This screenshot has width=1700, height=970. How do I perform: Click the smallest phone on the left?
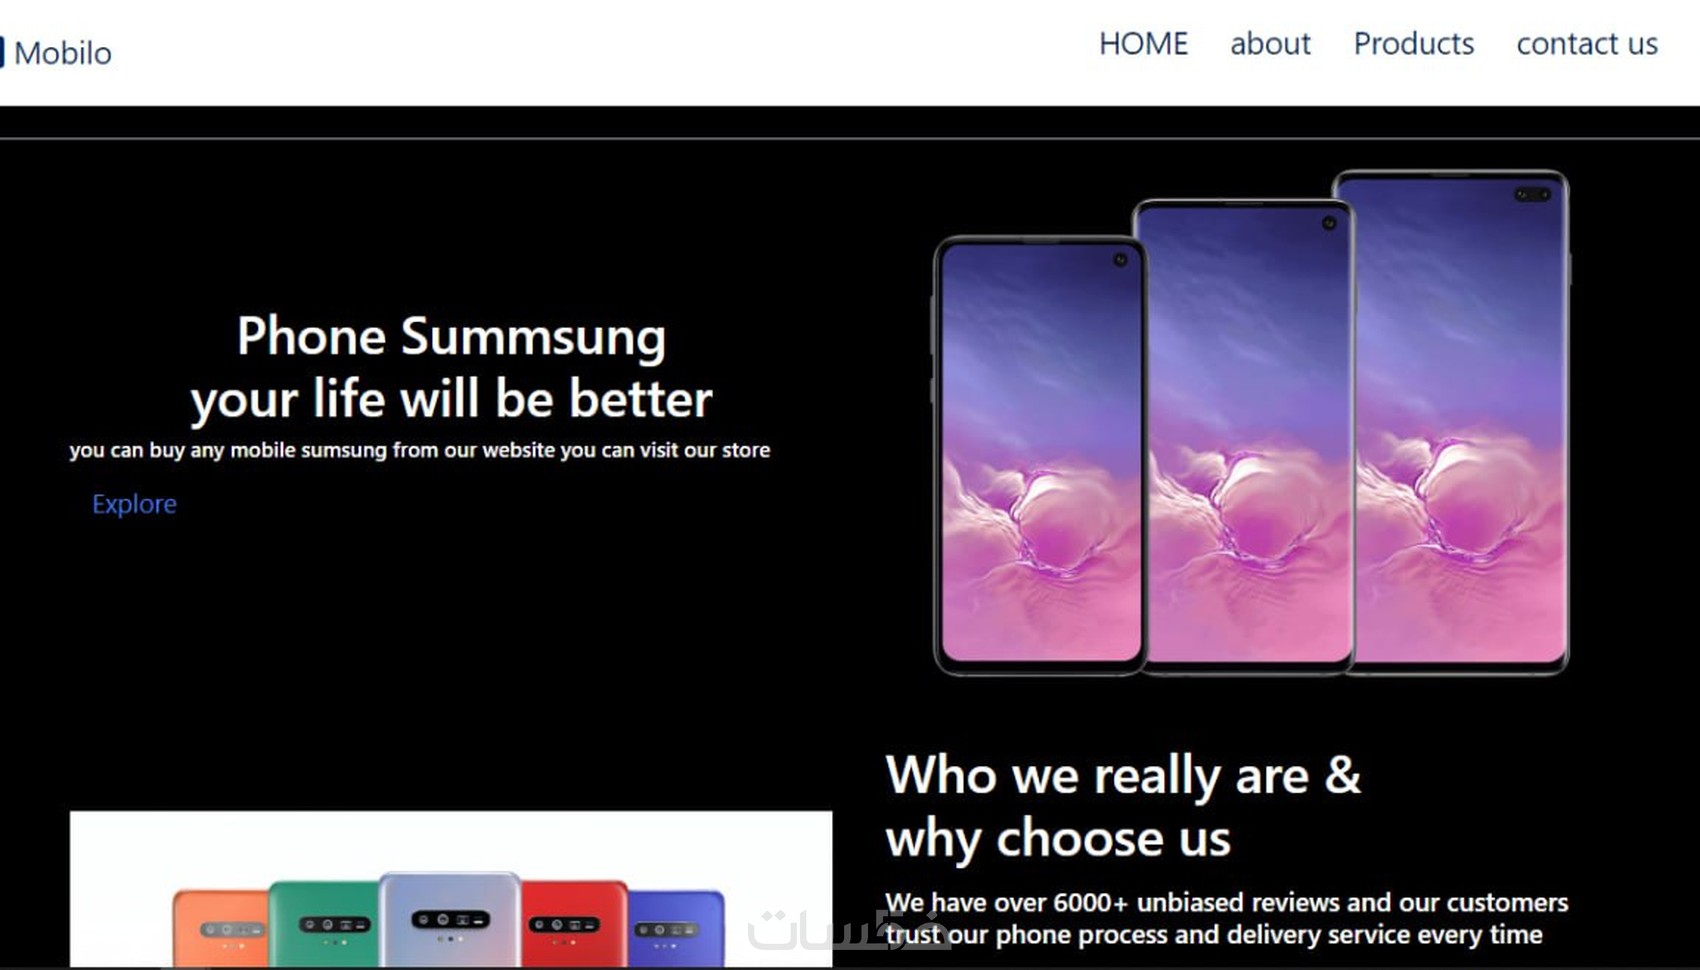[1038, 455]
